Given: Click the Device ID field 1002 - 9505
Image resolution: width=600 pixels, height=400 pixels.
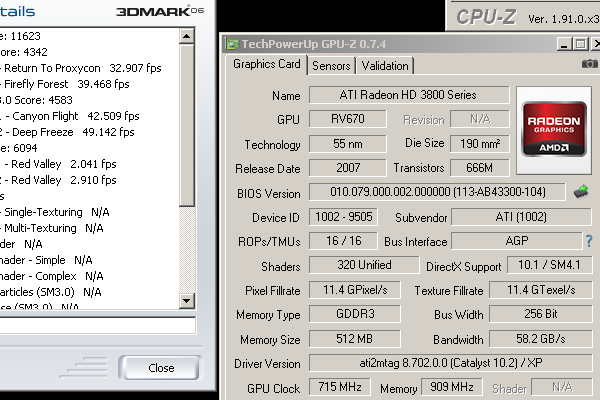Looking at the screenshot, I should pos(343,217).
